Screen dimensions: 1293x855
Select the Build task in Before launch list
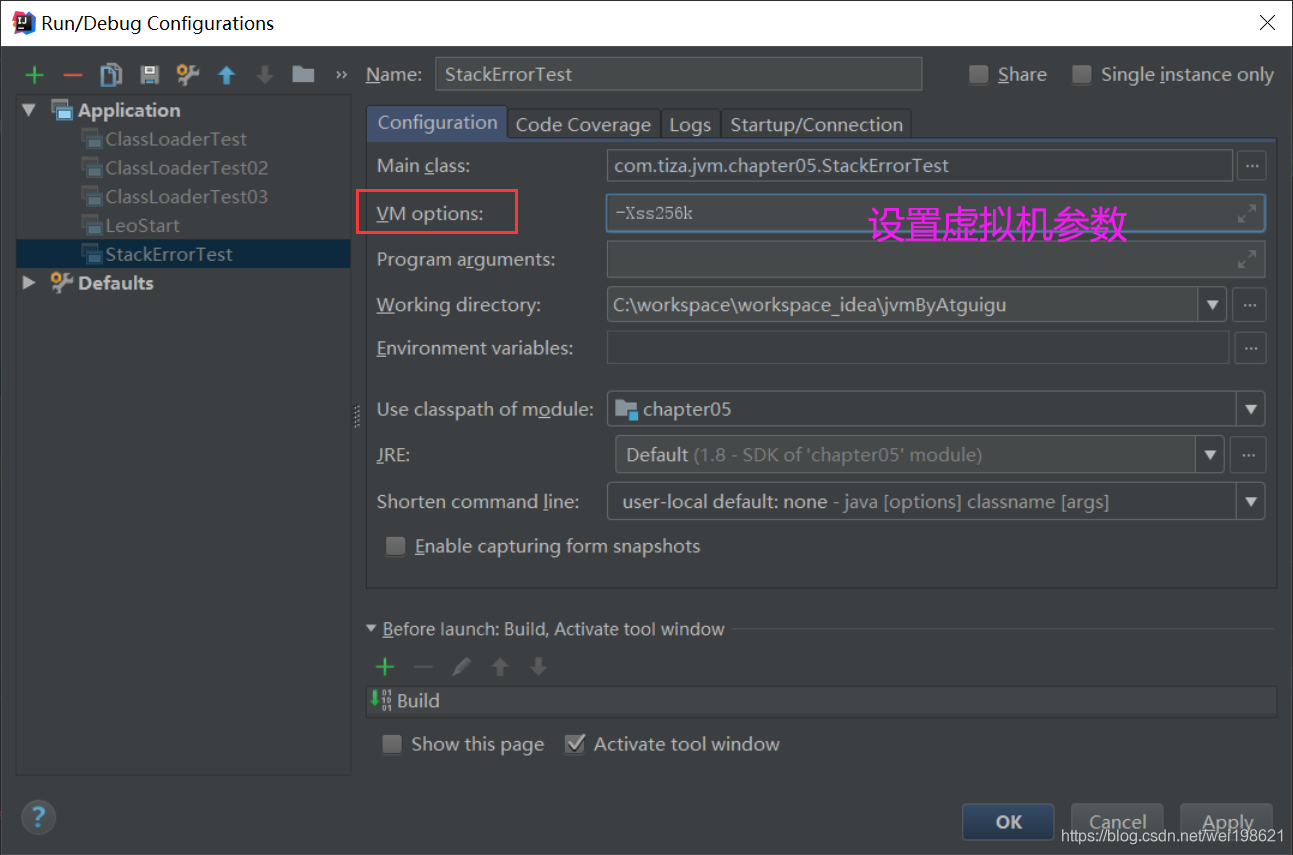click(821, 701)
